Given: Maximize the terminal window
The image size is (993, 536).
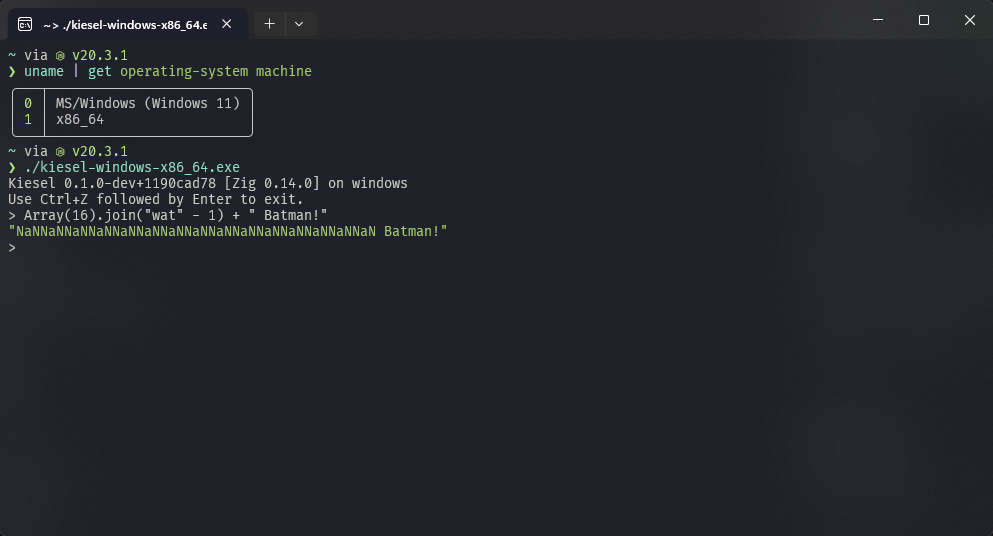Looking at the screenshot, I should 924,20.
